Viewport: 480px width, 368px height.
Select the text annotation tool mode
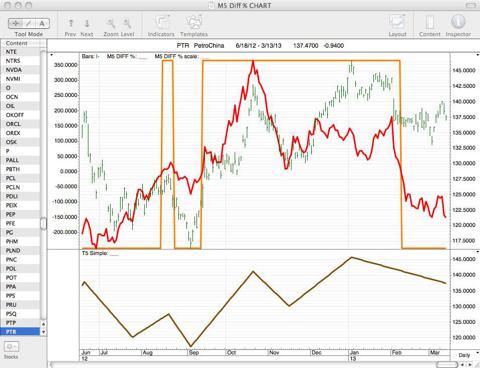pos(42,23)
